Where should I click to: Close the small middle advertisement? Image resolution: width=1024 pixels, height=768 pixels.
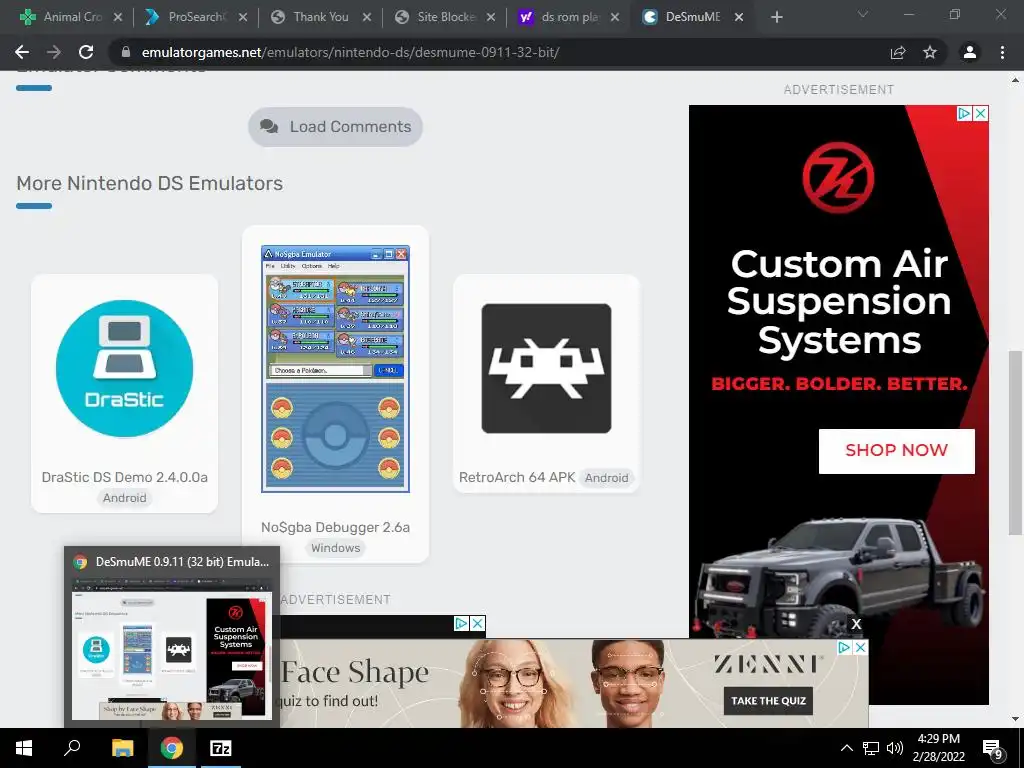click(477, 624)
